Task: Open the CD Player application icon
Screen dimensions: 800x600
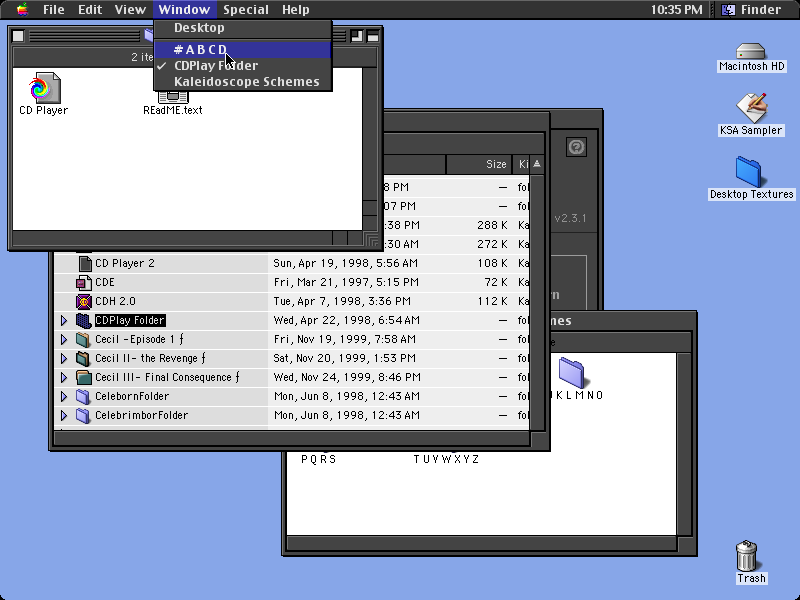Action: 45,88
